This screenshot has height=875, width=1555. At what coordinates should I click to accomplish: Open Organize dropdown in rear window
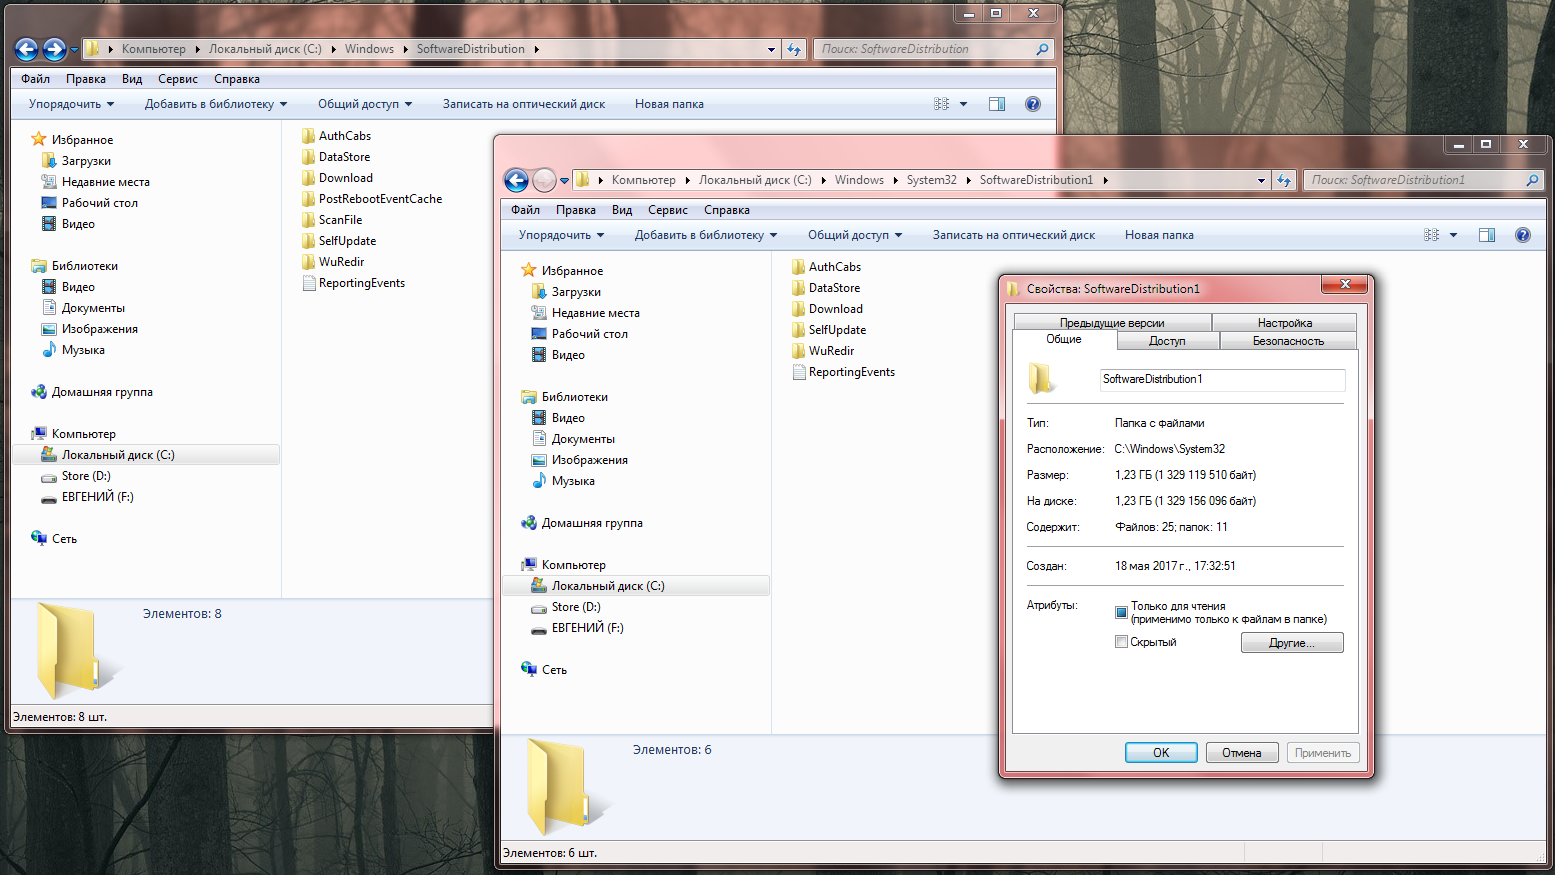(71, 104)
